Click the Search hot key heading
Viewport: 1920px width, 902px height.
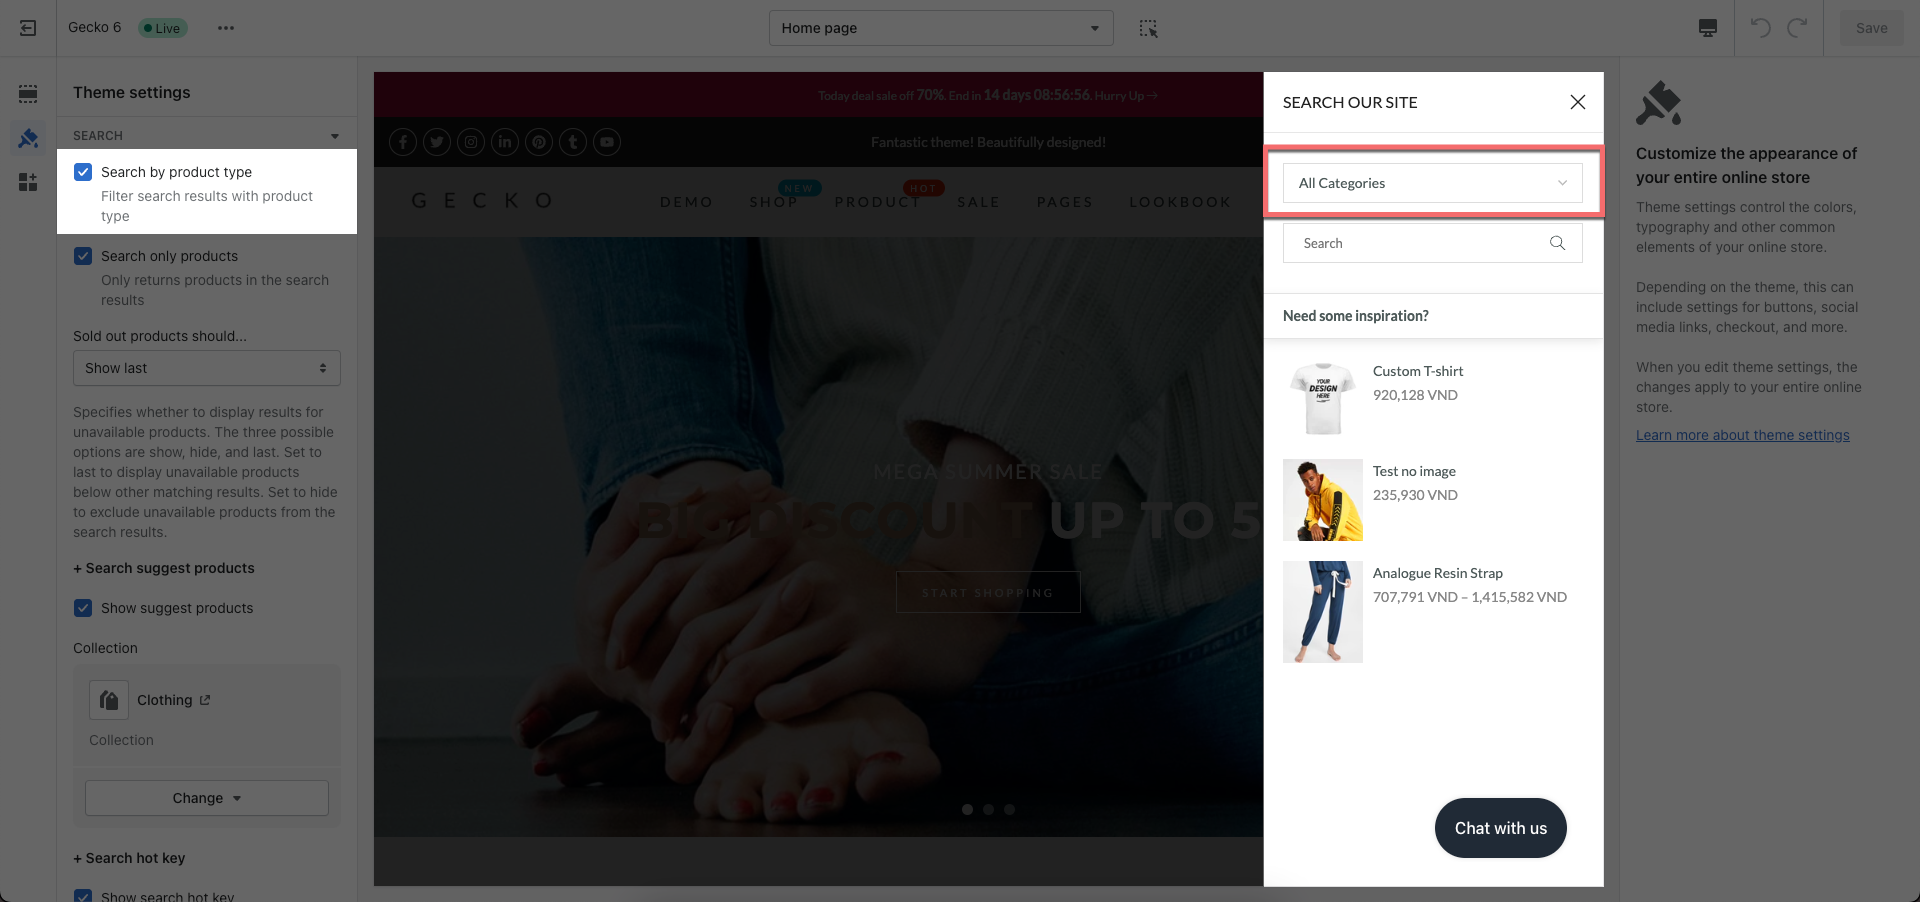(x=129, y=858)
